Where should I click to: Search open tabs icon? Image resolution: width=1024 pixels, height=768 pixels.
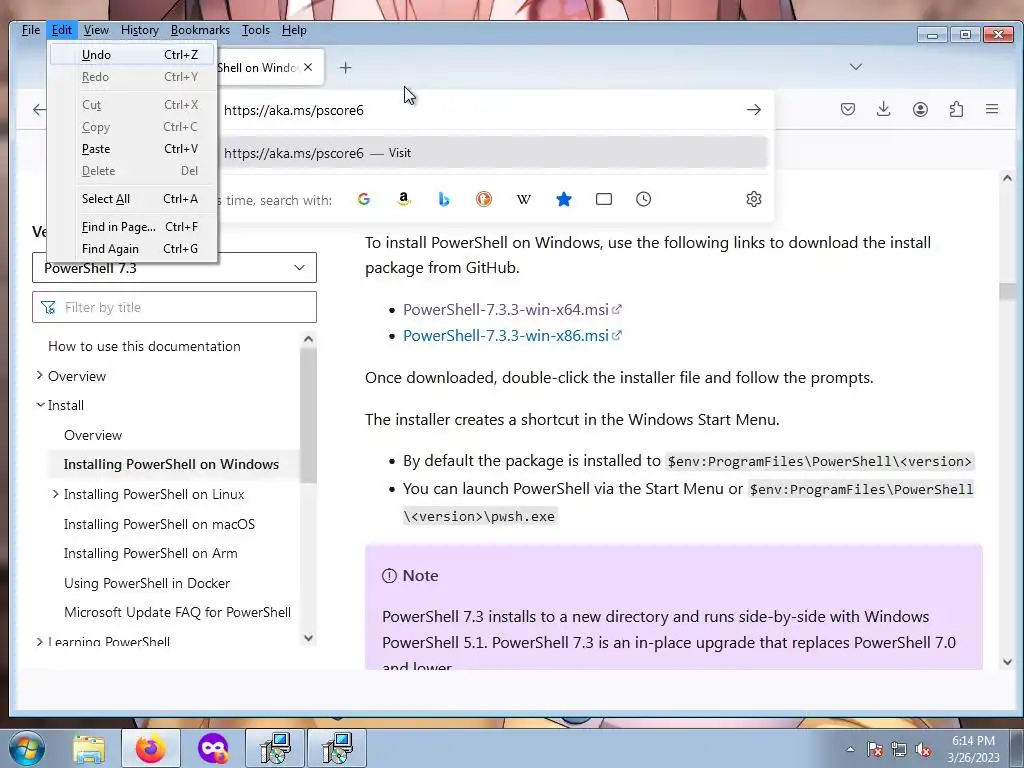tap(604, 199)
